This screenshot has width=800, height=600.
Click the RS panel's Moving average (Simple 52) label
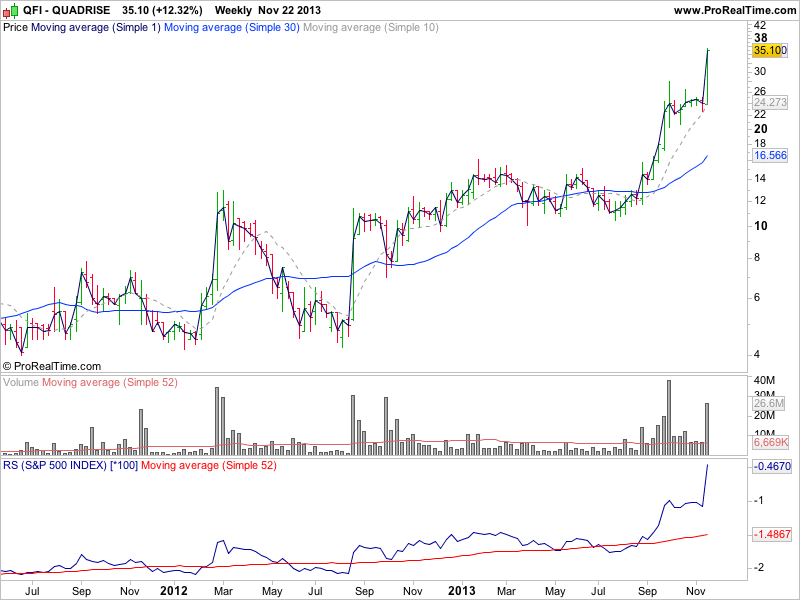[209, 465]
